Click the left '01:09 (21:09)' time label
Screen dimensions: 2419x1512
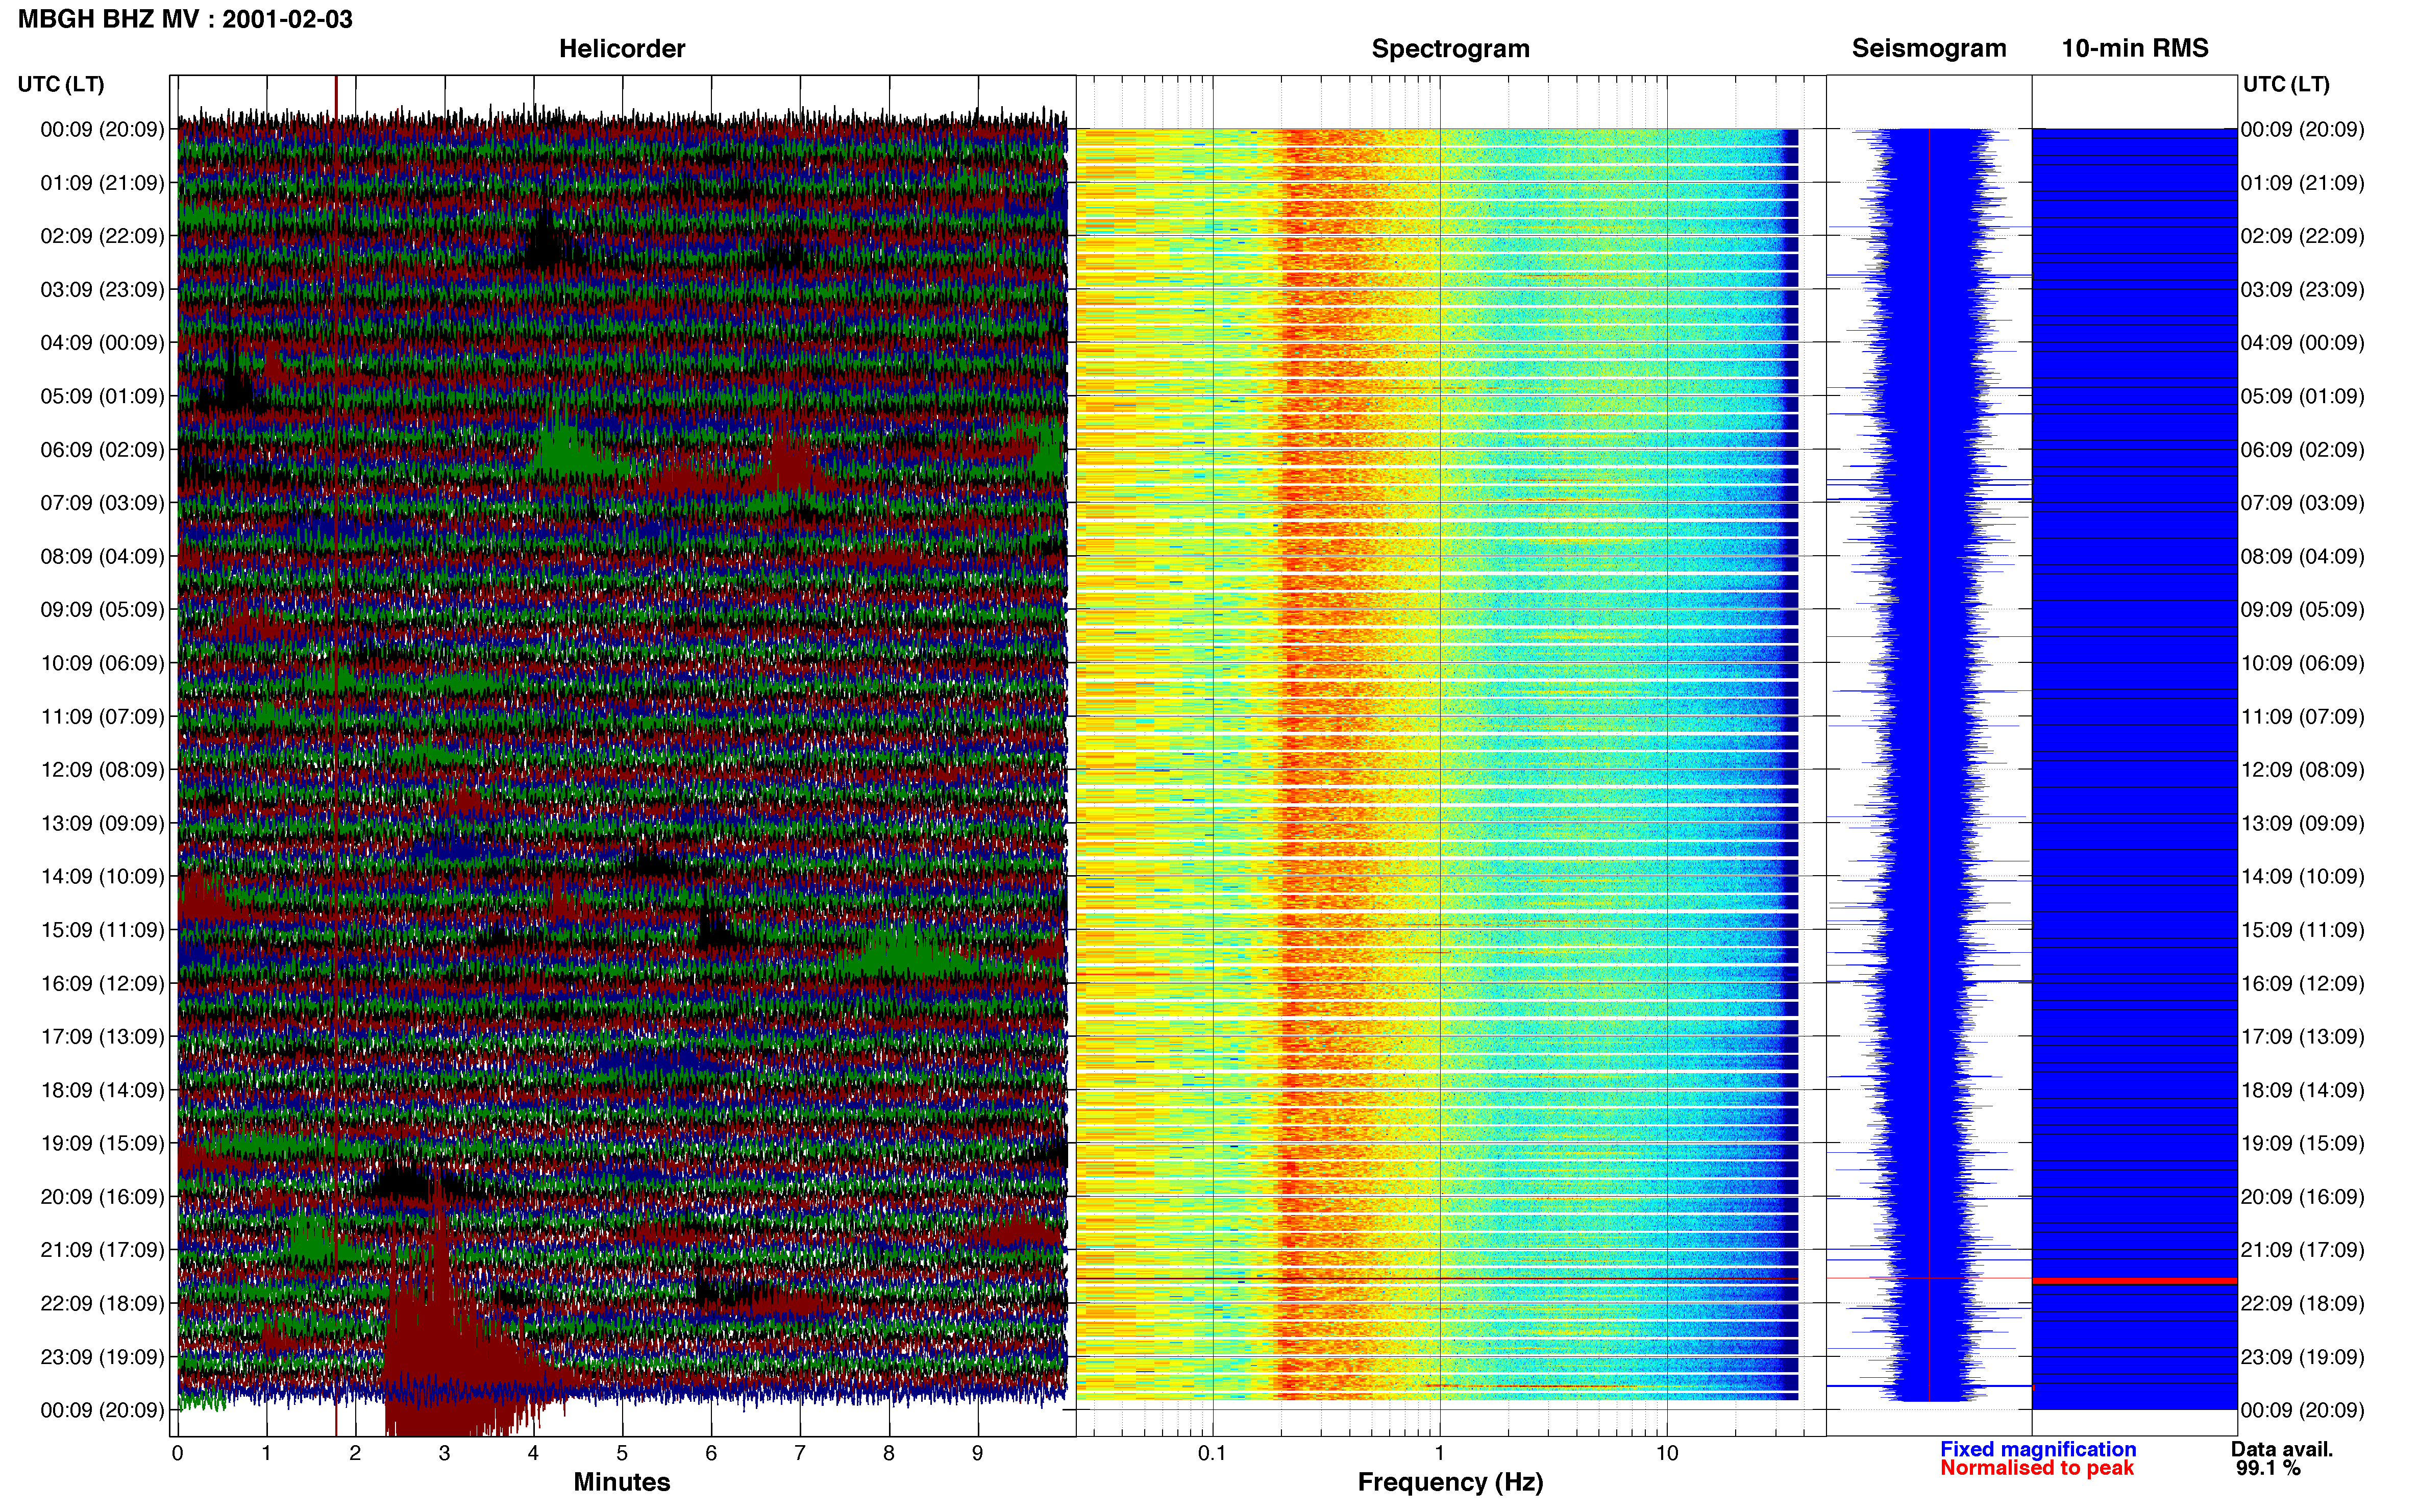click(102, 183)
